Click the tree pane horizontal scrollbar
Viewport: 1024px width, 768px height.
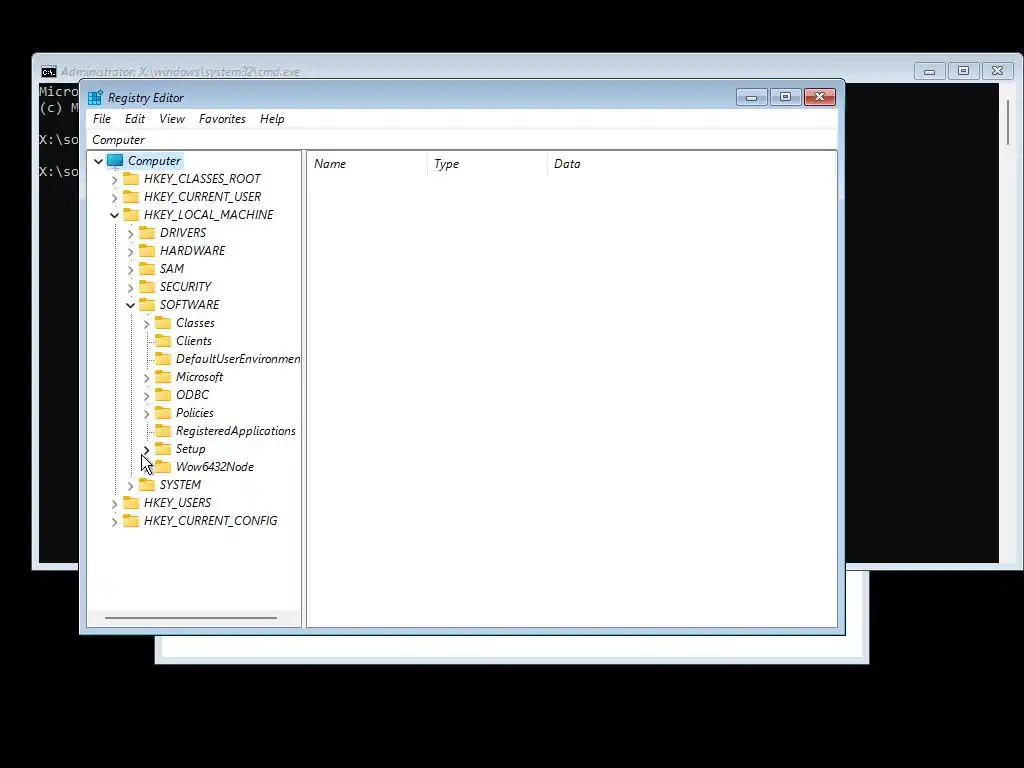(191, 617)
